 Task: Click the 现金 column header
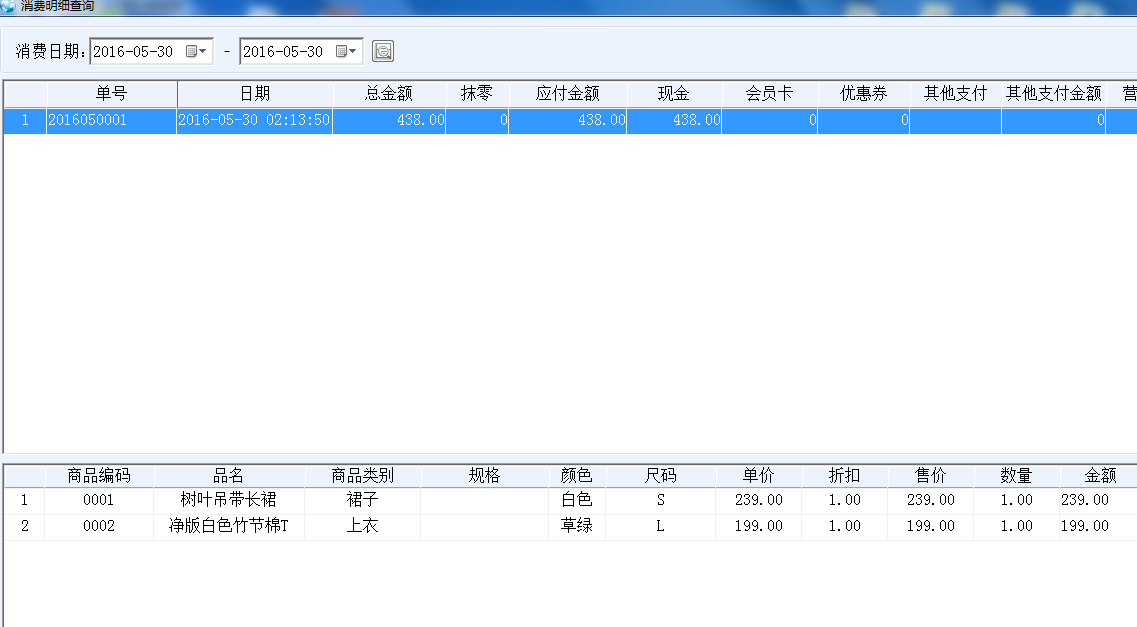(673, 93)
